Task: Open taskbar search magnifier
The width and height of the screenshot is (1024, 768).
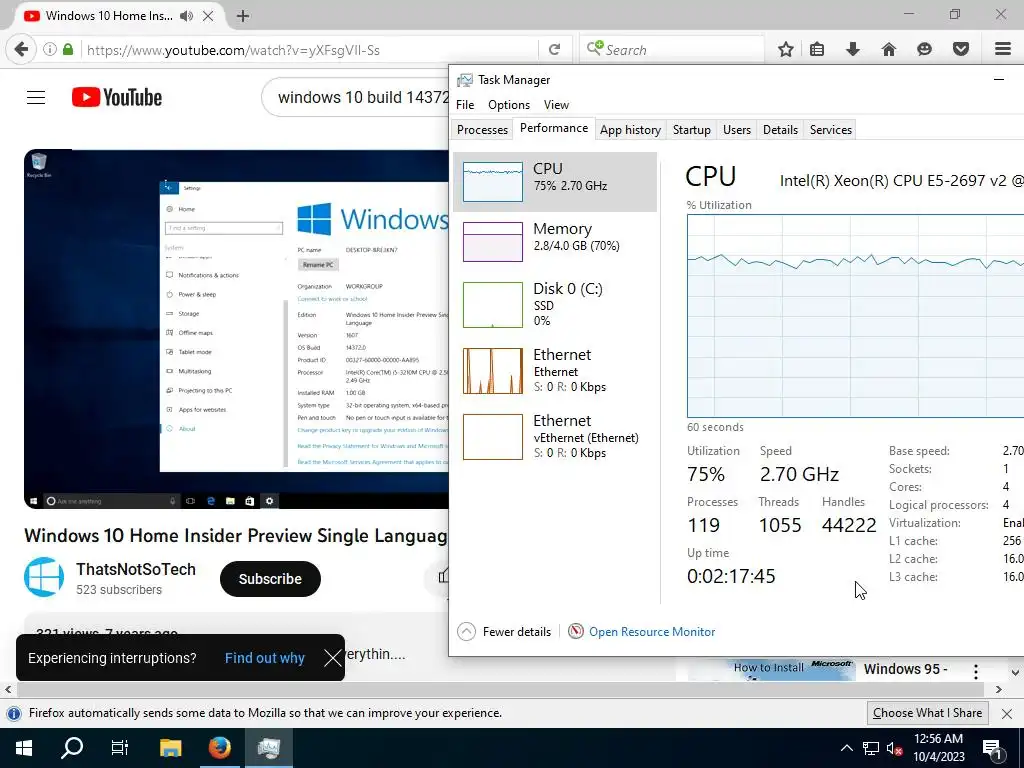Action: pyautogui.click(x=72, y=748)
